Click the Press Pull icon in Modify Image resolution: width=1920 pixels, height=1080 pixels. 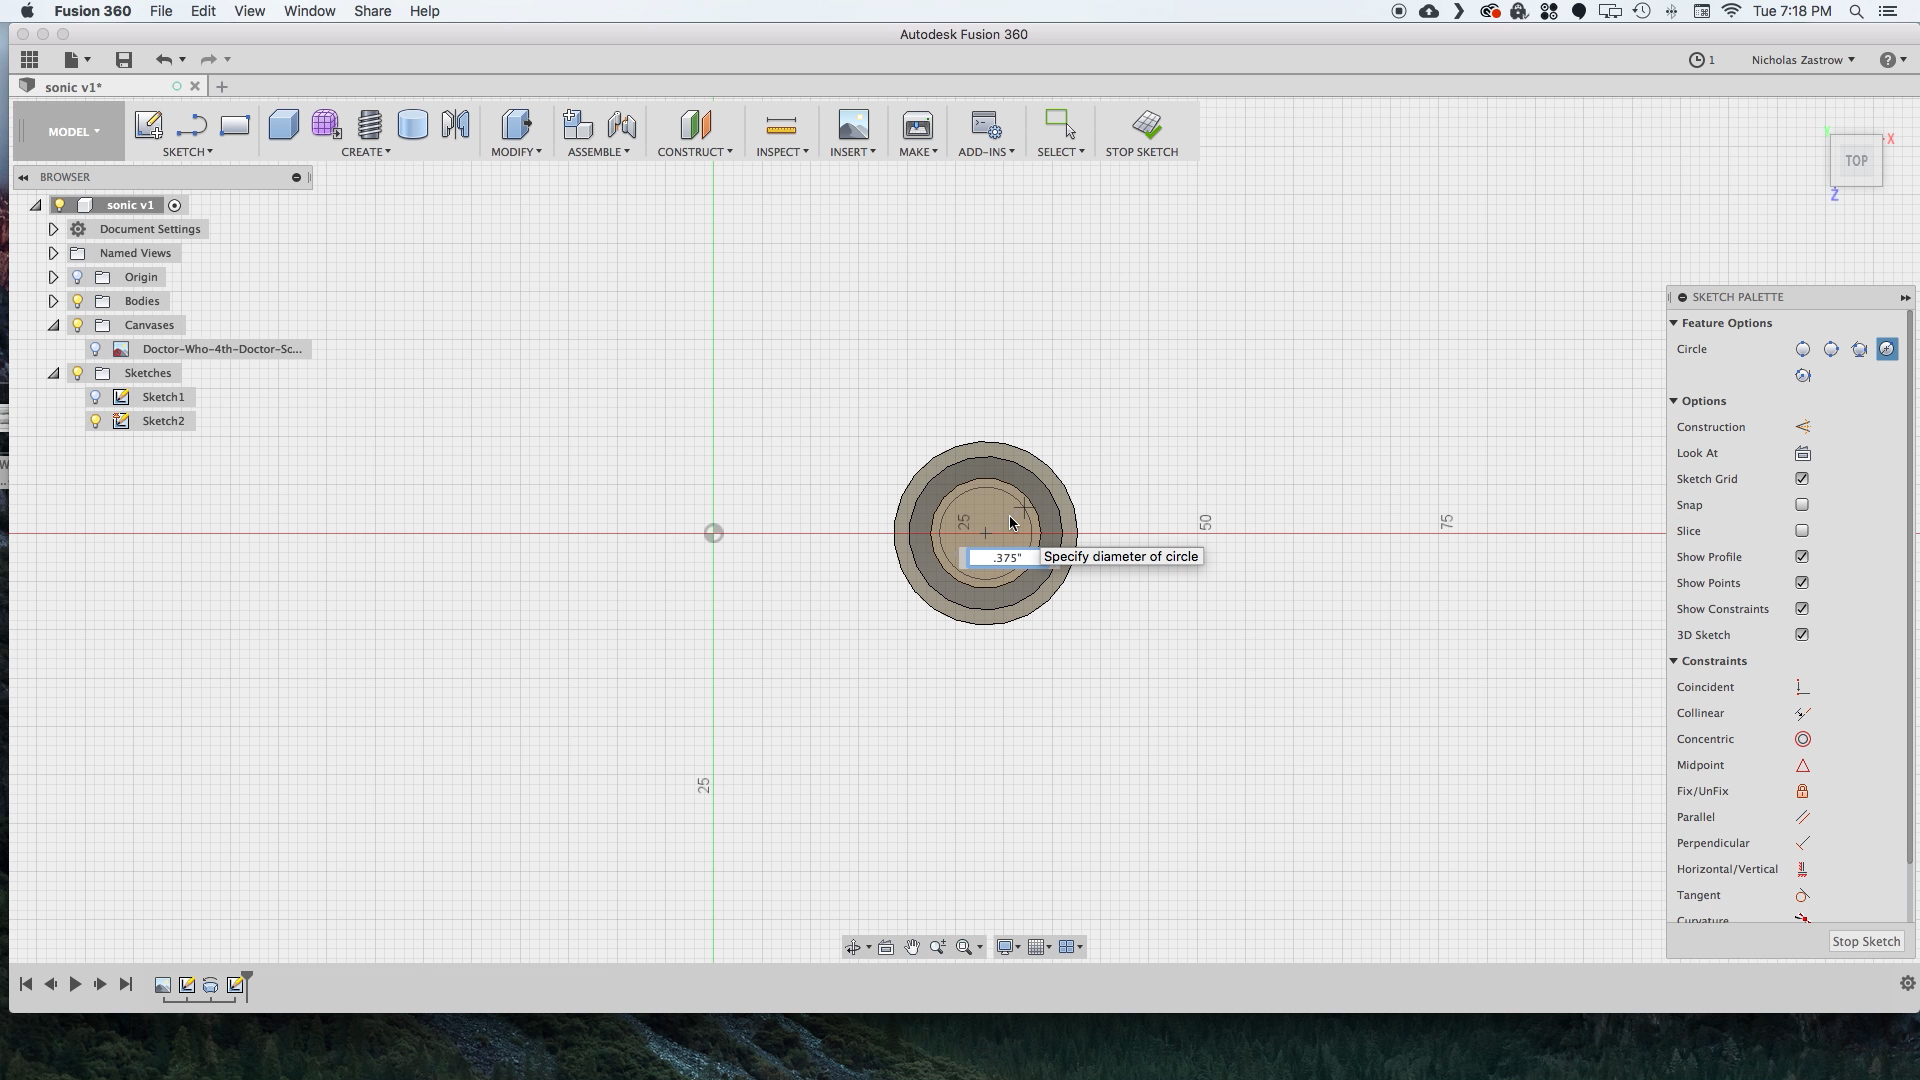[x=516, y=125]
